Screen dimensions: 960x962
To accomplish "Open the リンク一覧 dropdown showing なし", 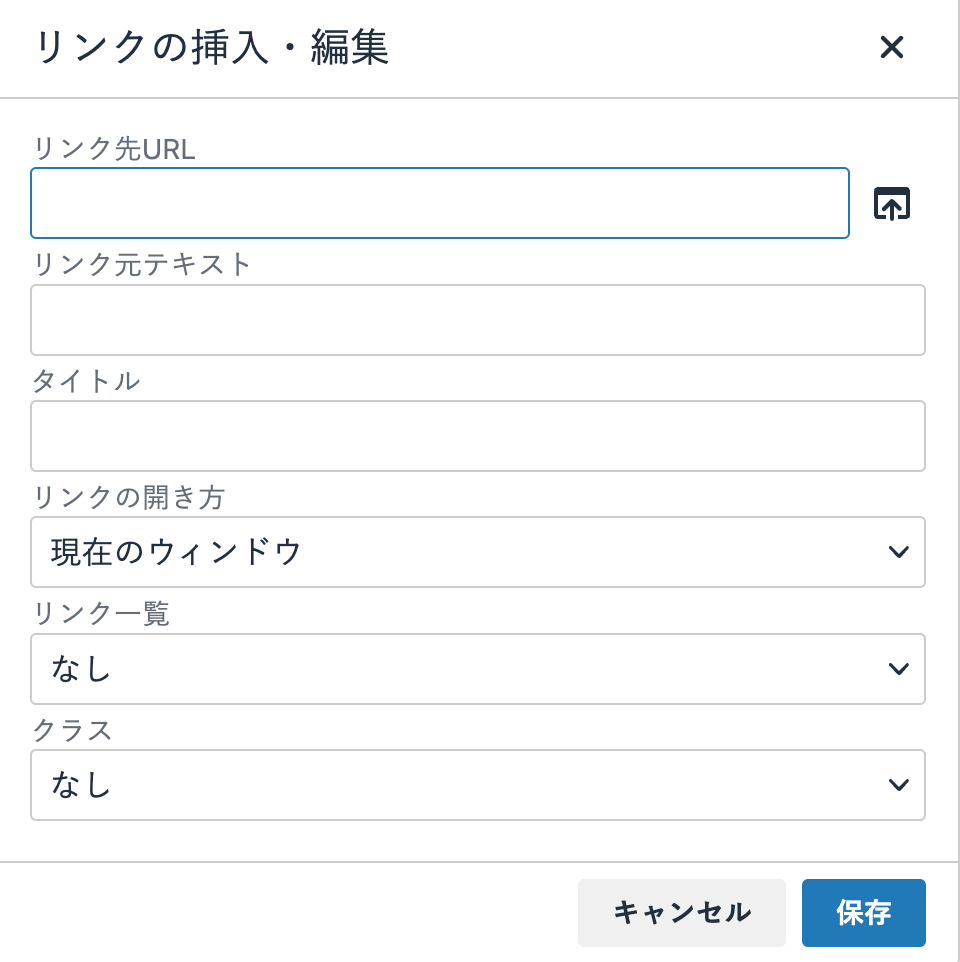I will (477, 669).
